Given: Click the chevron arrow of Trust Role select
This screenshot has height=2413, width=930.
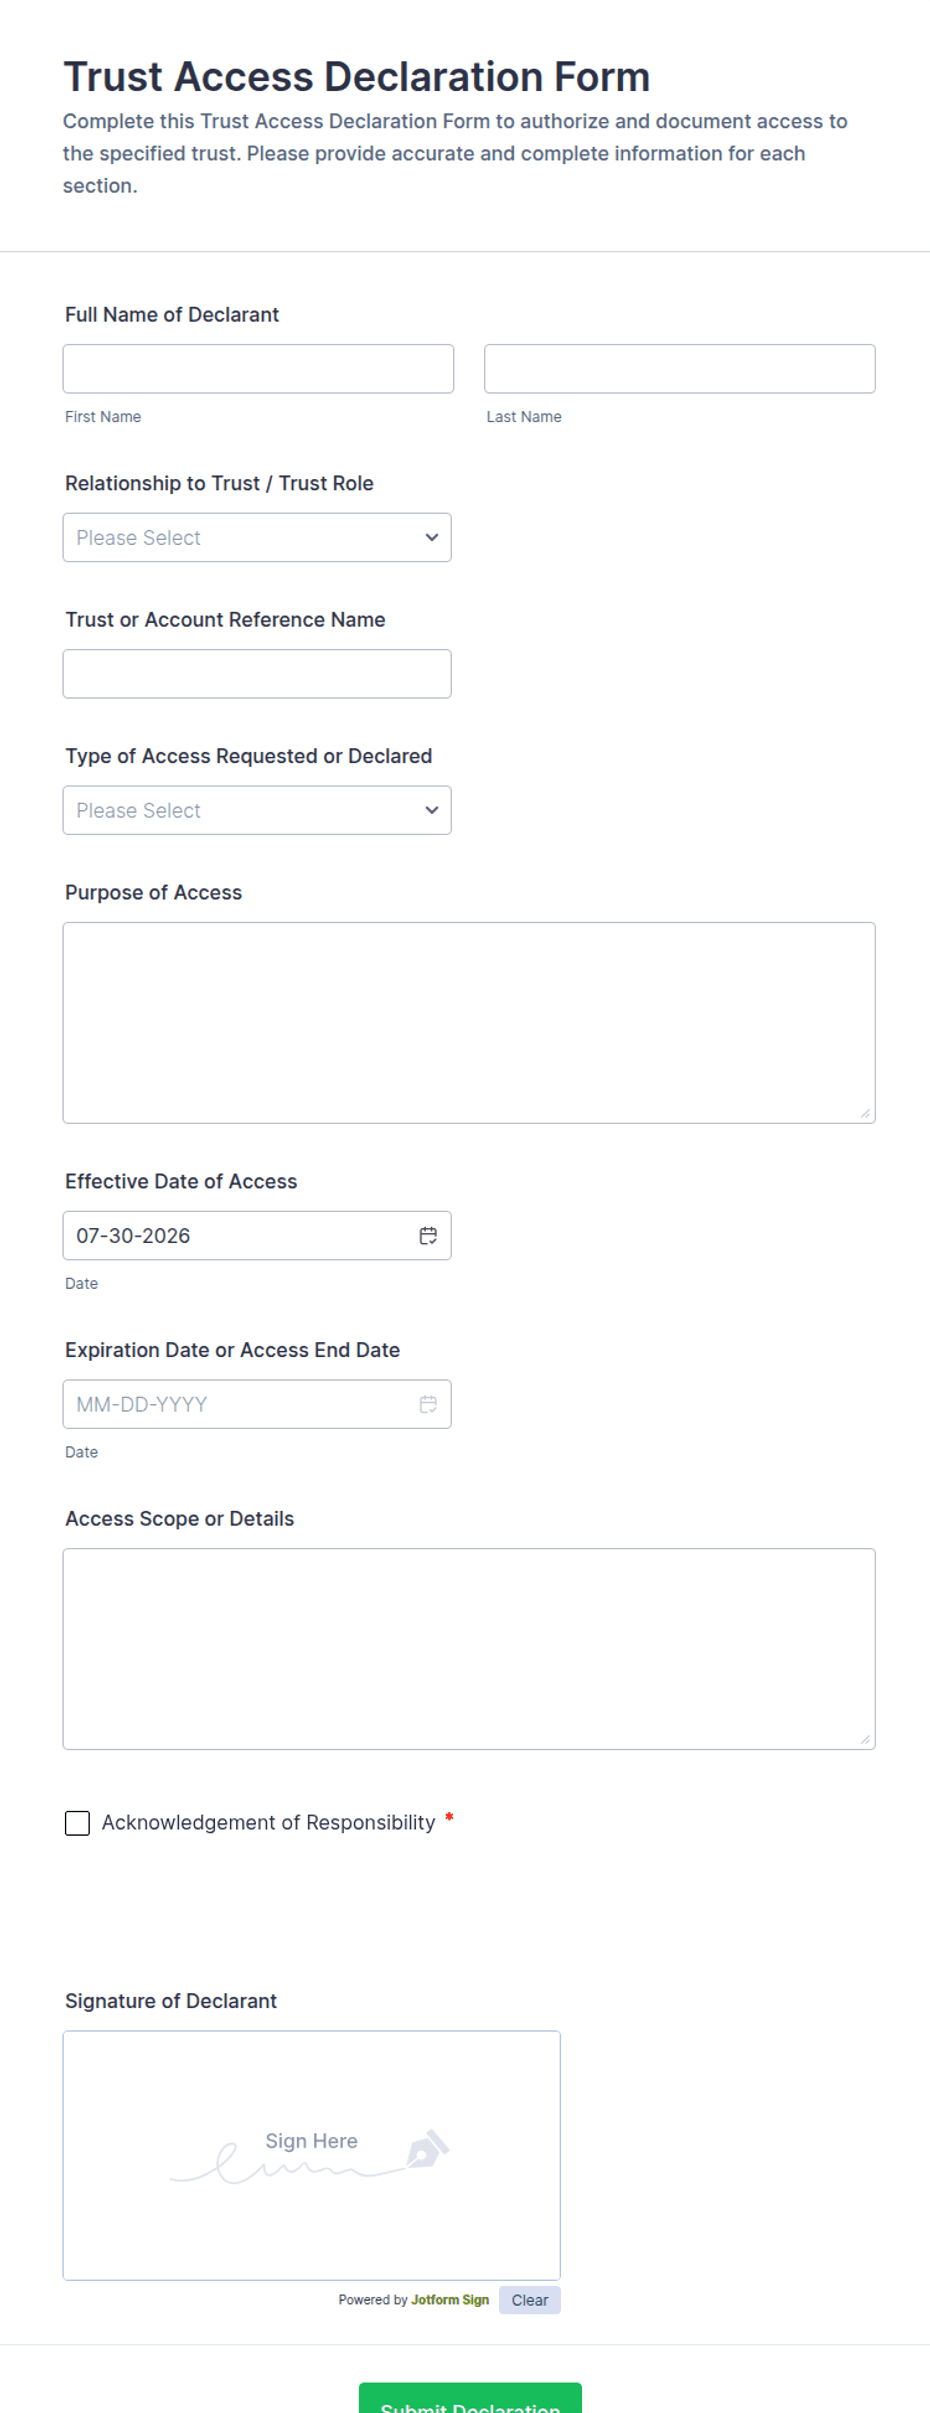Looking at the screenshot, I should [432, 538].
